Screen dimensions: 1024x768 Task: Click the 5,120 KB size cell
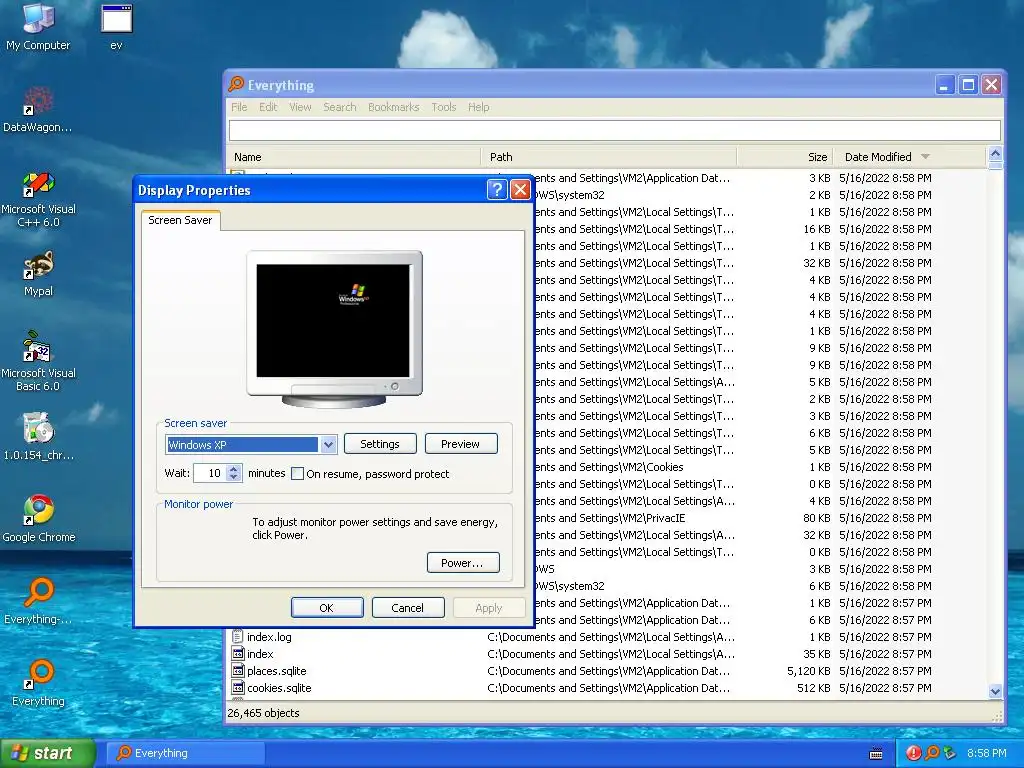pyautogui.click(x=808, y=671)
